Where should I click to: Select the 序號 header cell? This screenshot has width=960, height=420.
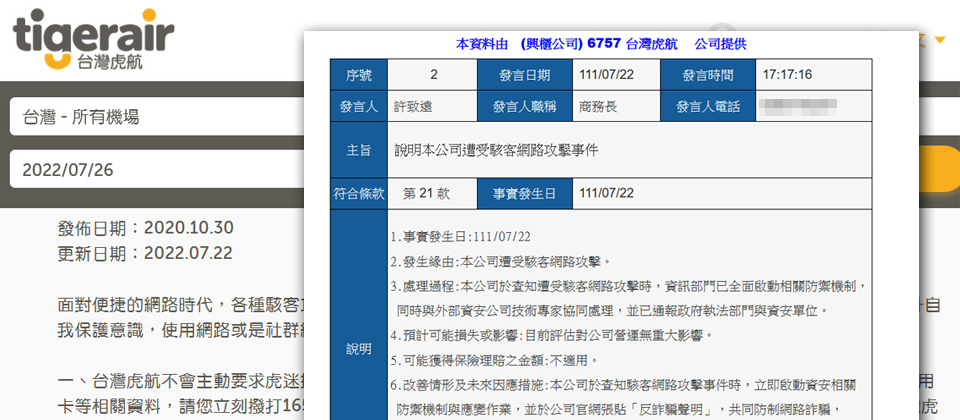click(358, 75)
